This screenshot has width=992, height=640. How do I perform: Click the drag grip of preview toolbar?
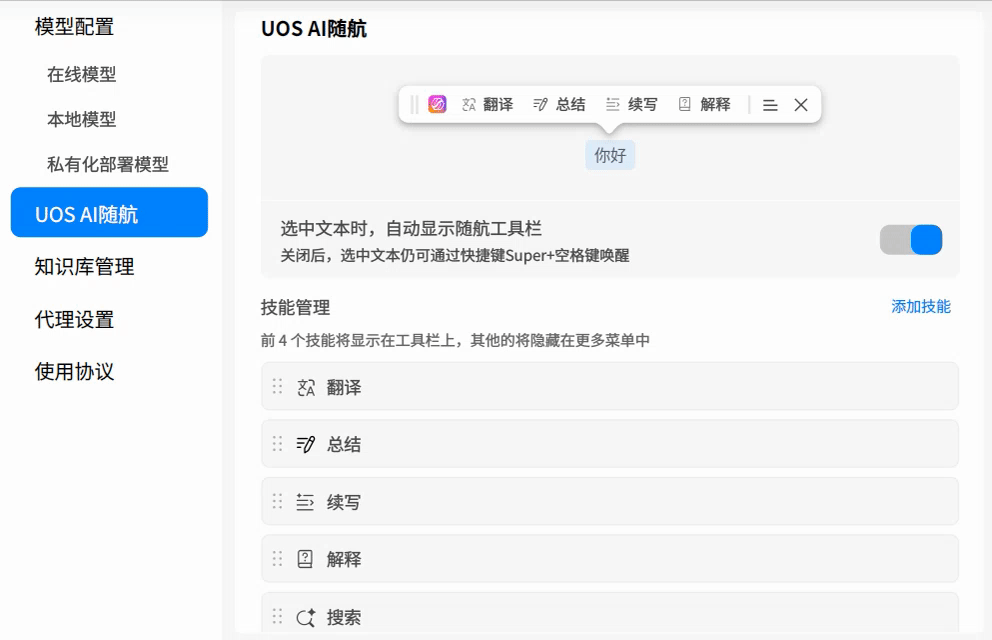click(414, 104)
